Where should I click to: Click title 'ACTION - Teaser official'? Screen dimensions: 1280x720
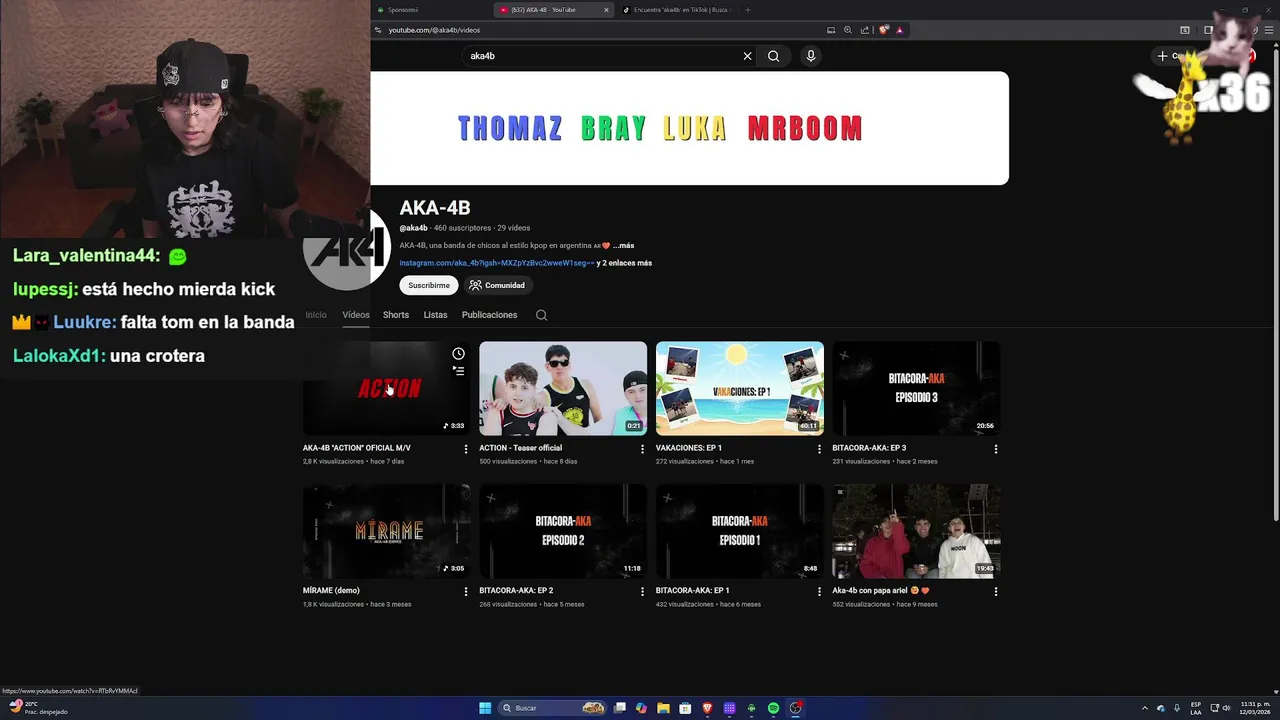tap(520, 448)
